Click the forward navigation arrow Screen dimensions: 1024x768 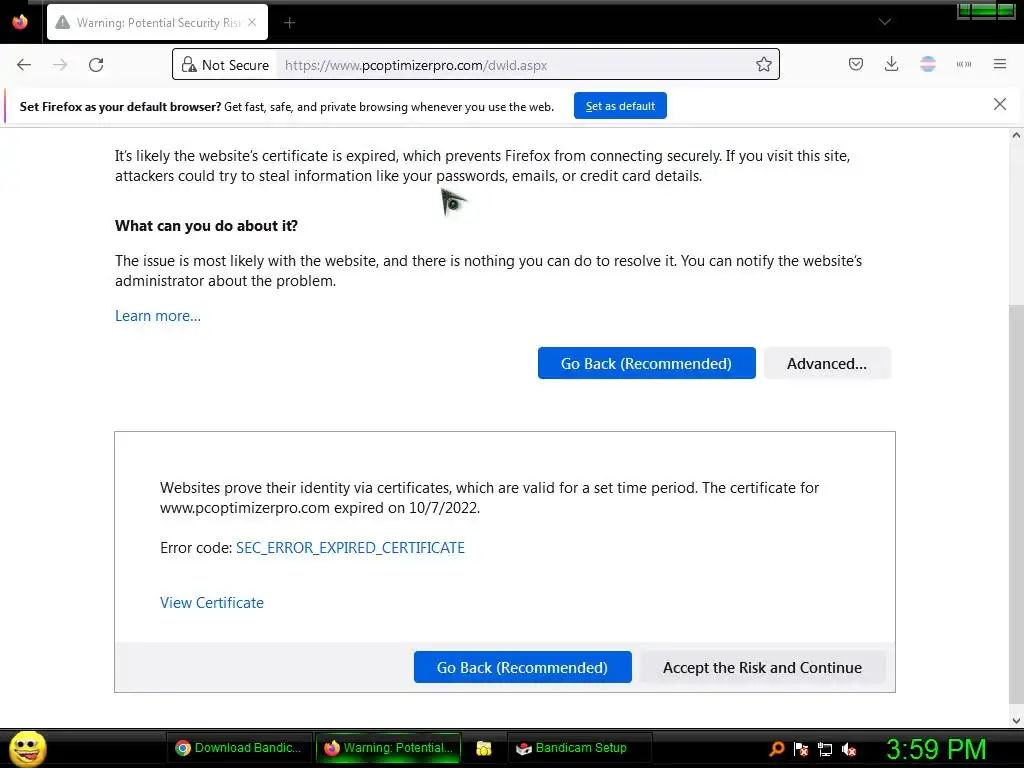[x=60, y=65]
